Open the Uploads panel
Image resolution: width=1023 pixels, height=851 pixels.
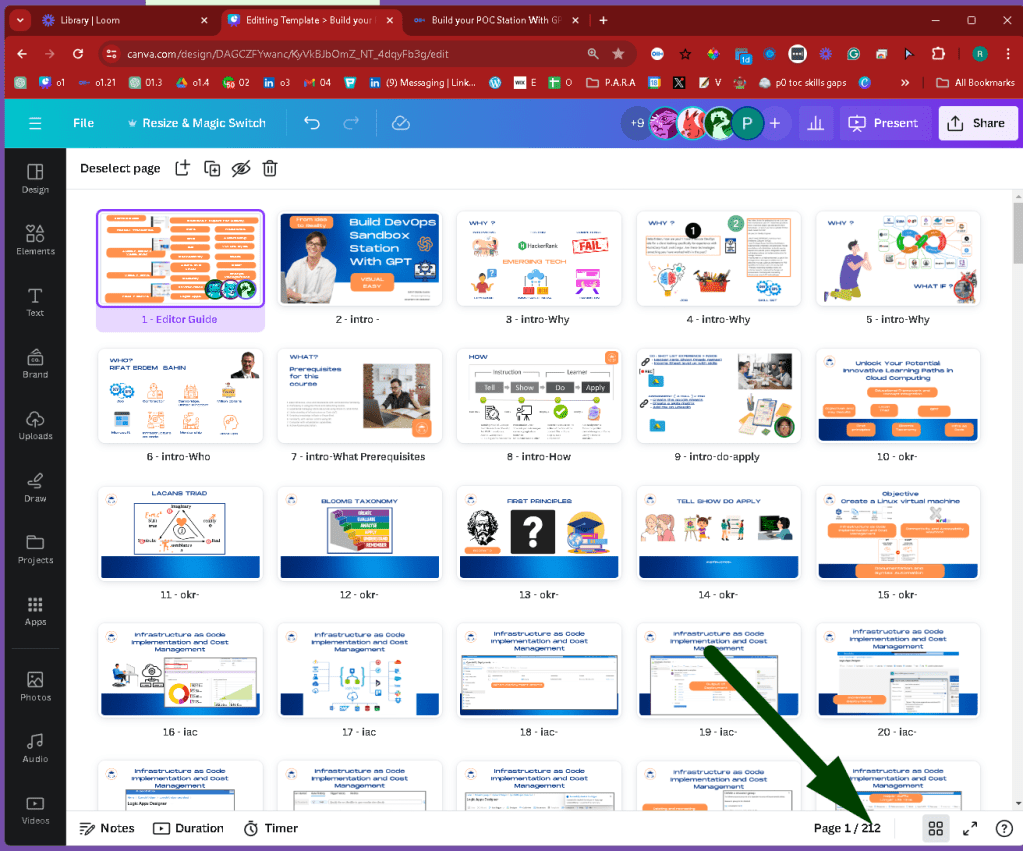click(x=35, y=425)
